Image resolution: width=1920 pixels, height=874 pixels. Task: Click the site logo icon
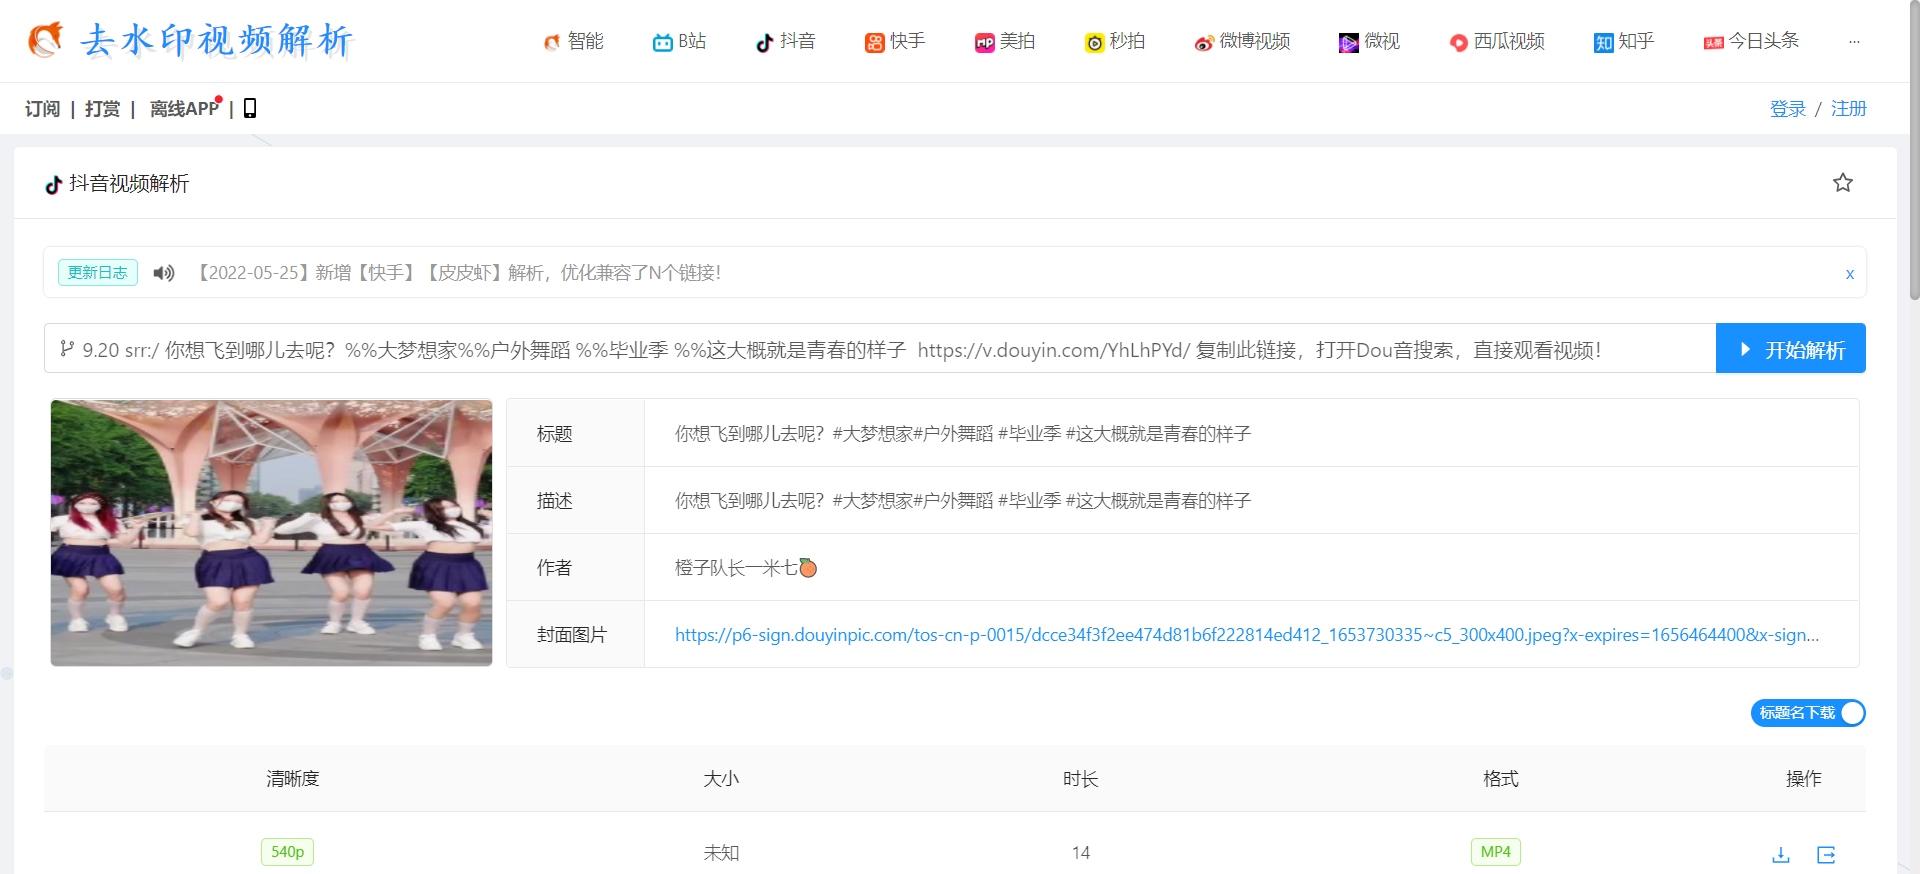pyautogui.click(x=45, y=40)
